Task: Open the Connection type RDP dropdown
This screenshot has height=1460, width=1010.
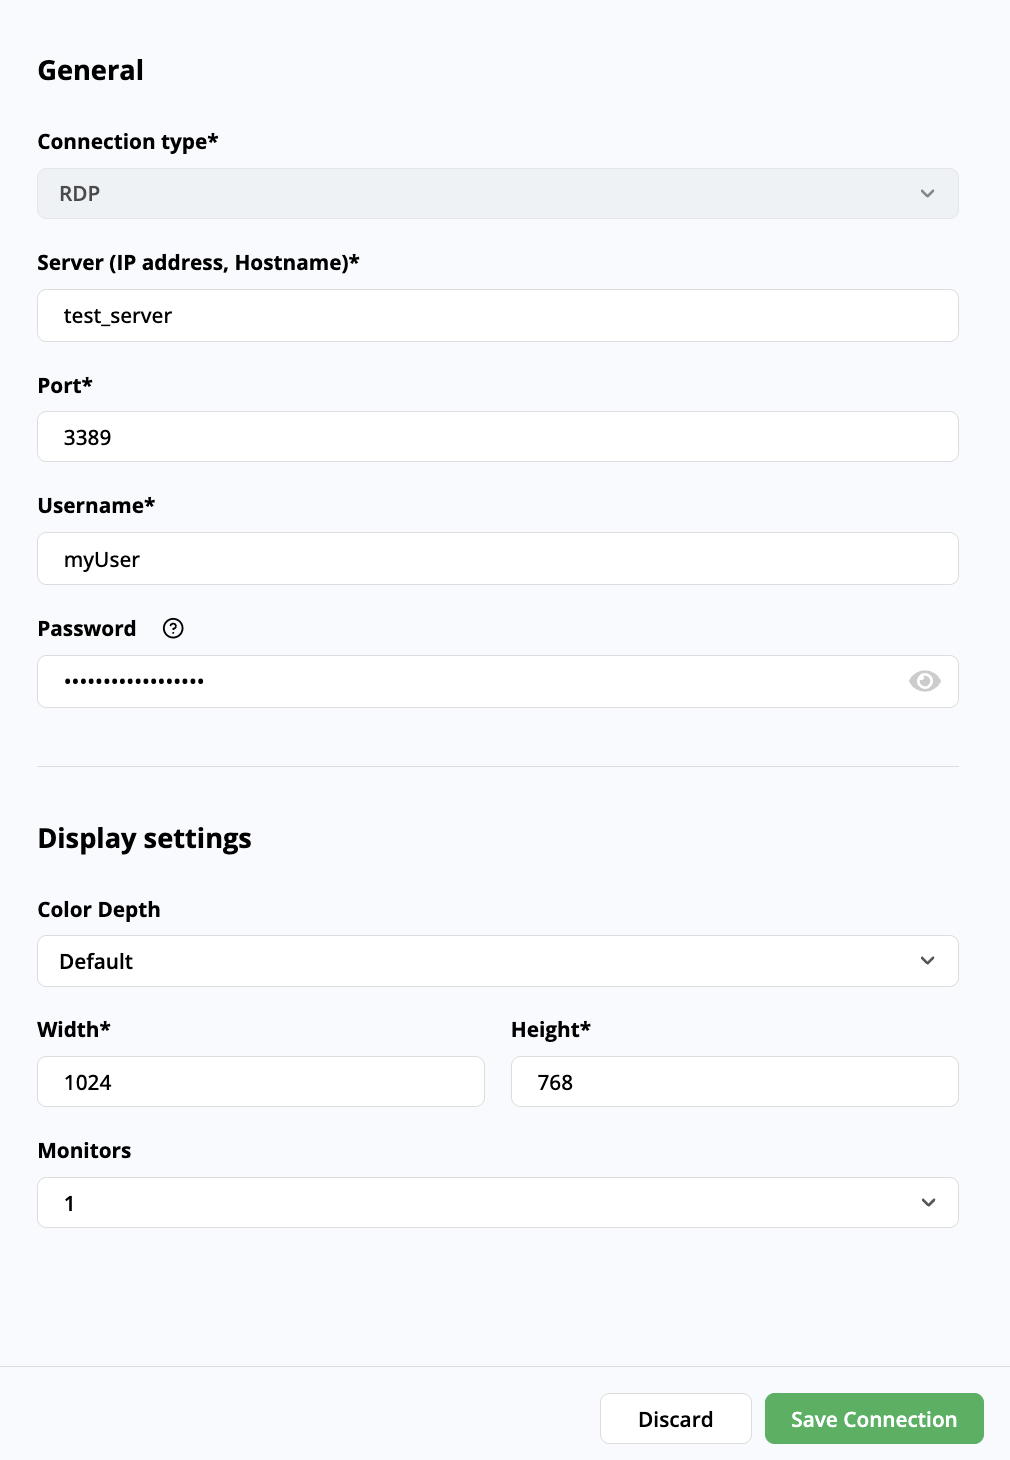Action: 497,194
